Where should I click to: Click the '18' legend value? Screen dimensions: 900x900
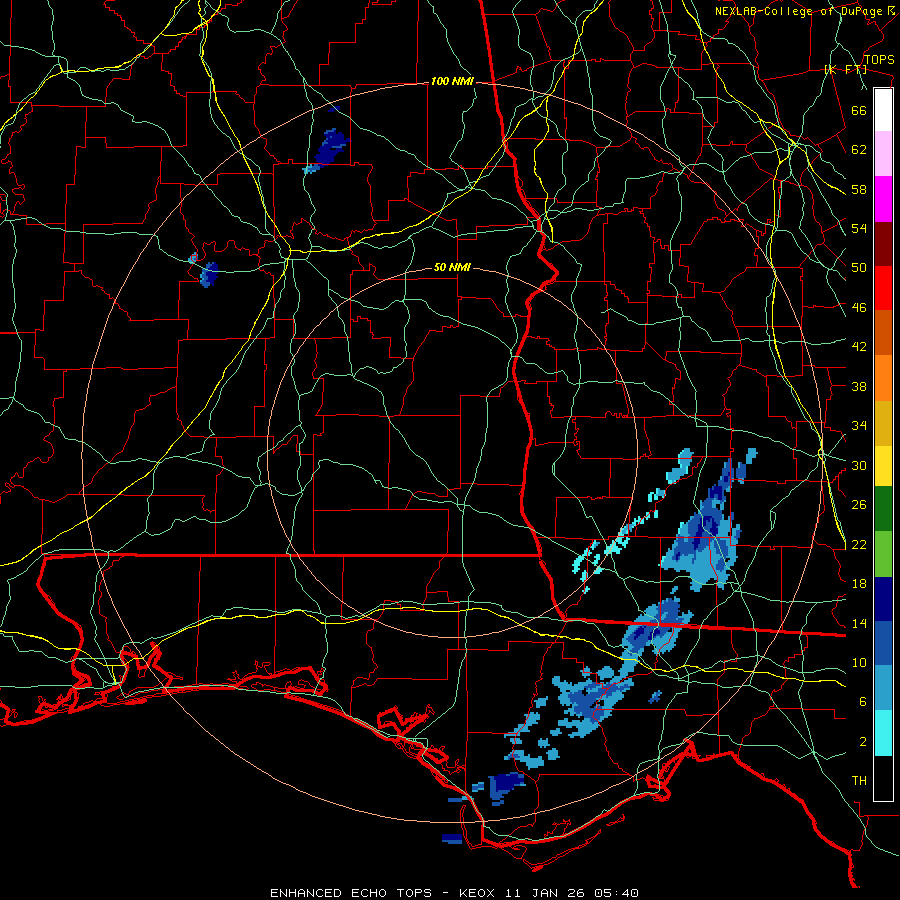pyautogui.click(x=859, y=584)
